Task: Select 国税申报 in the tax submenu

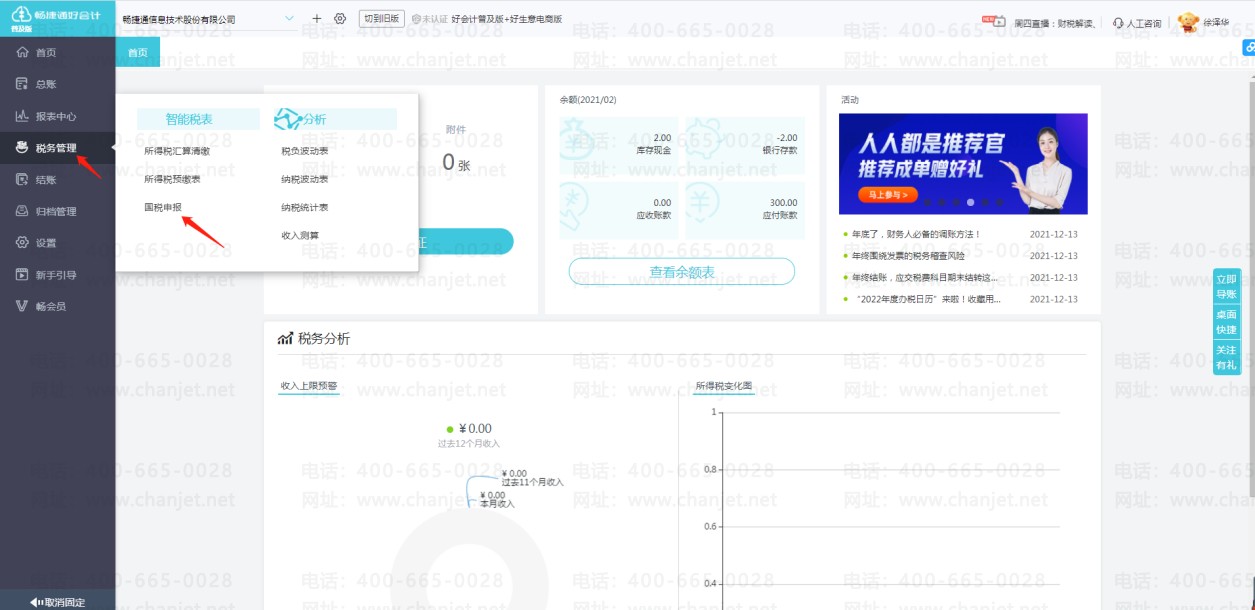Action: tap(163, 207)
